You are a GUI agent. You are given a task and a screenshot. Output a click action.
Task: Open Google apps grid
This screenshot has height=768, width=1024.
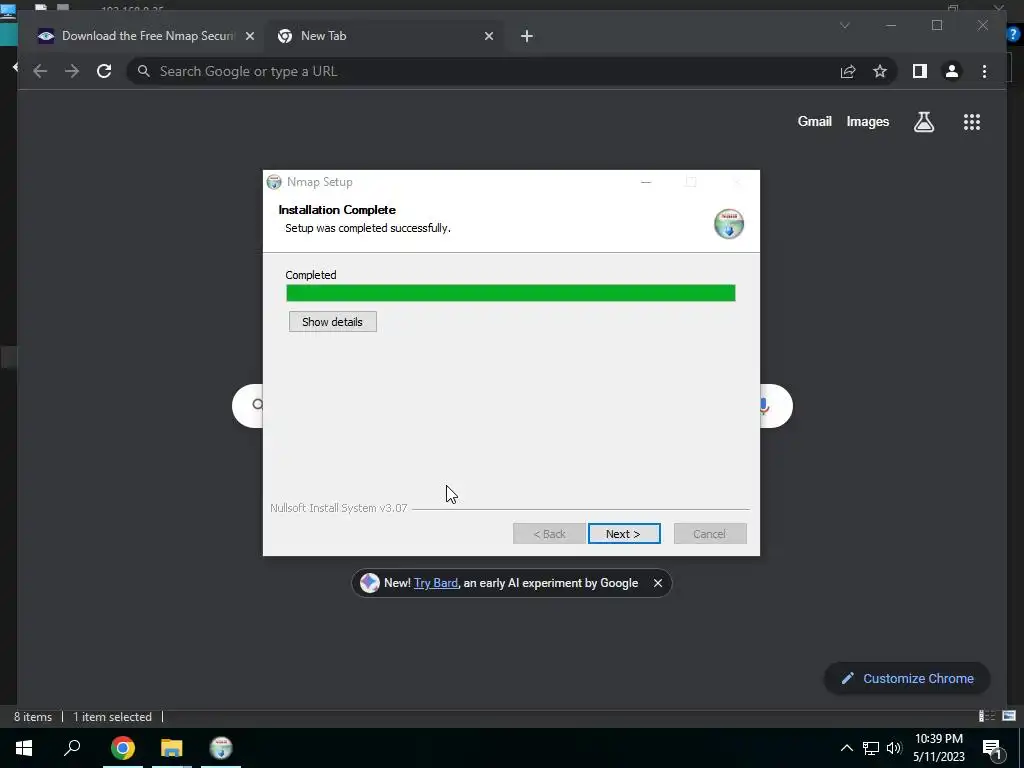click(972, 121)
